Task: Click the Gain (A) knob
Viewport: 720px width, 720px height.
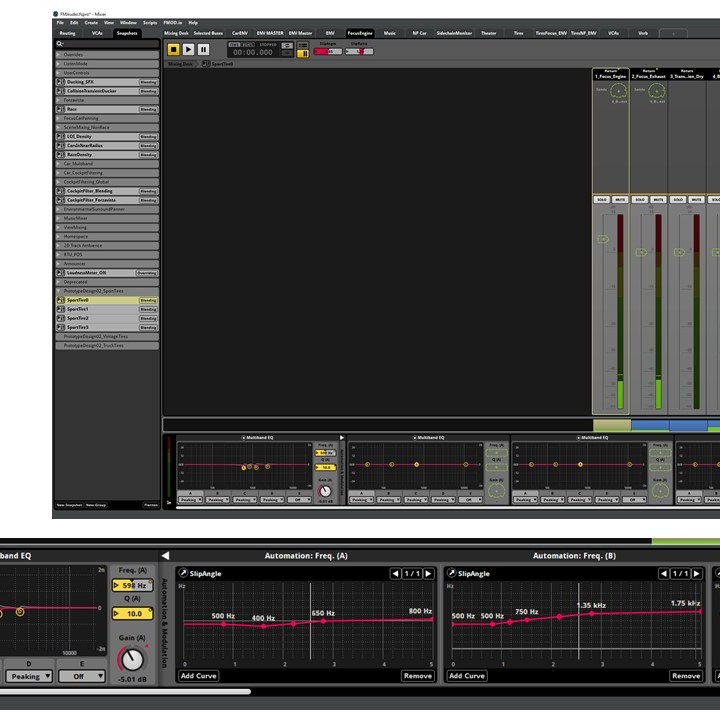Action: (x=131, y=659)
